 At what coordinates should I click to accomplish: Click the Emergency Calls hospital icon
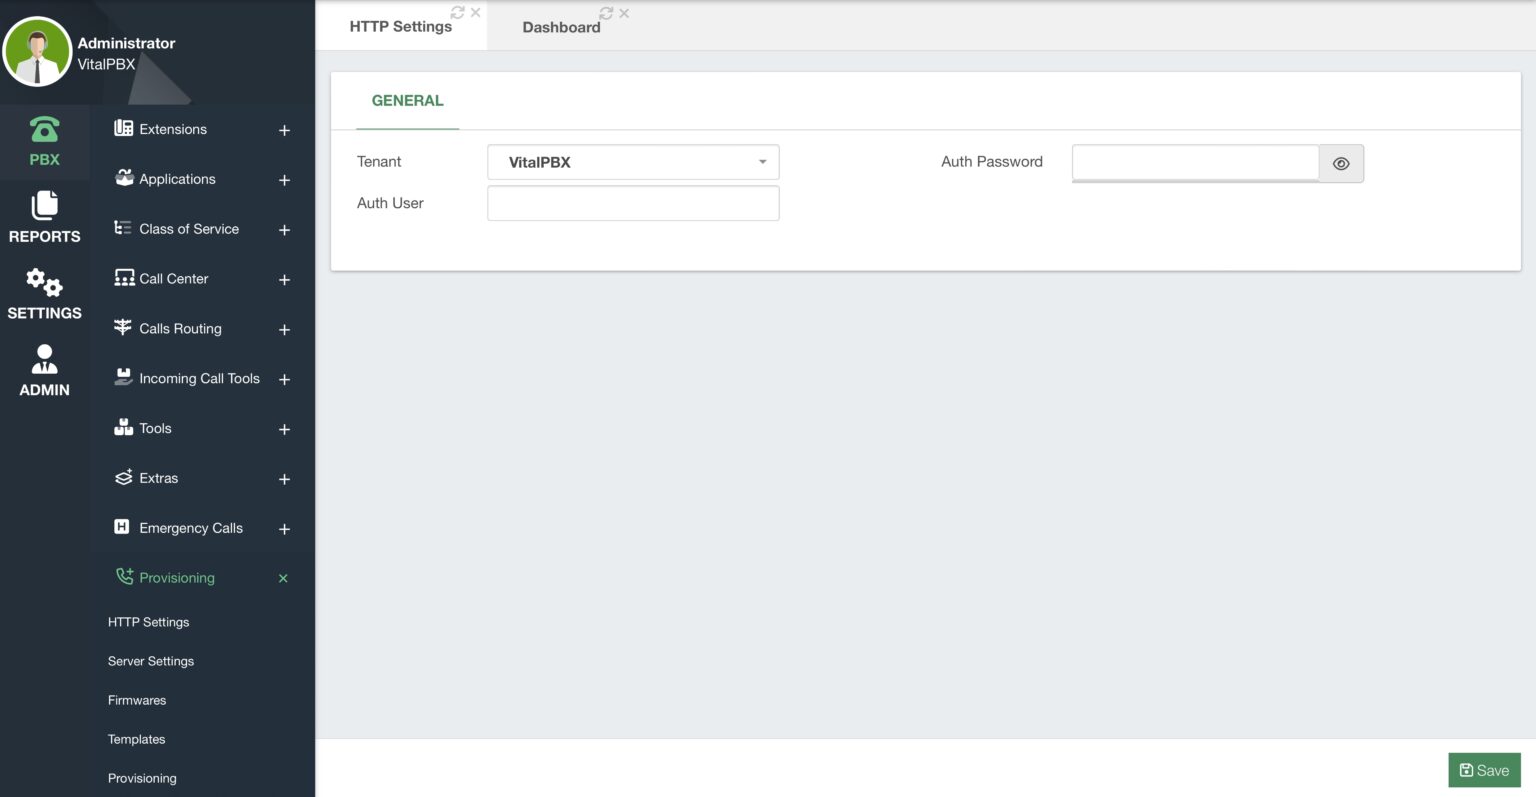pyautogui.click(x=122, y=527)
